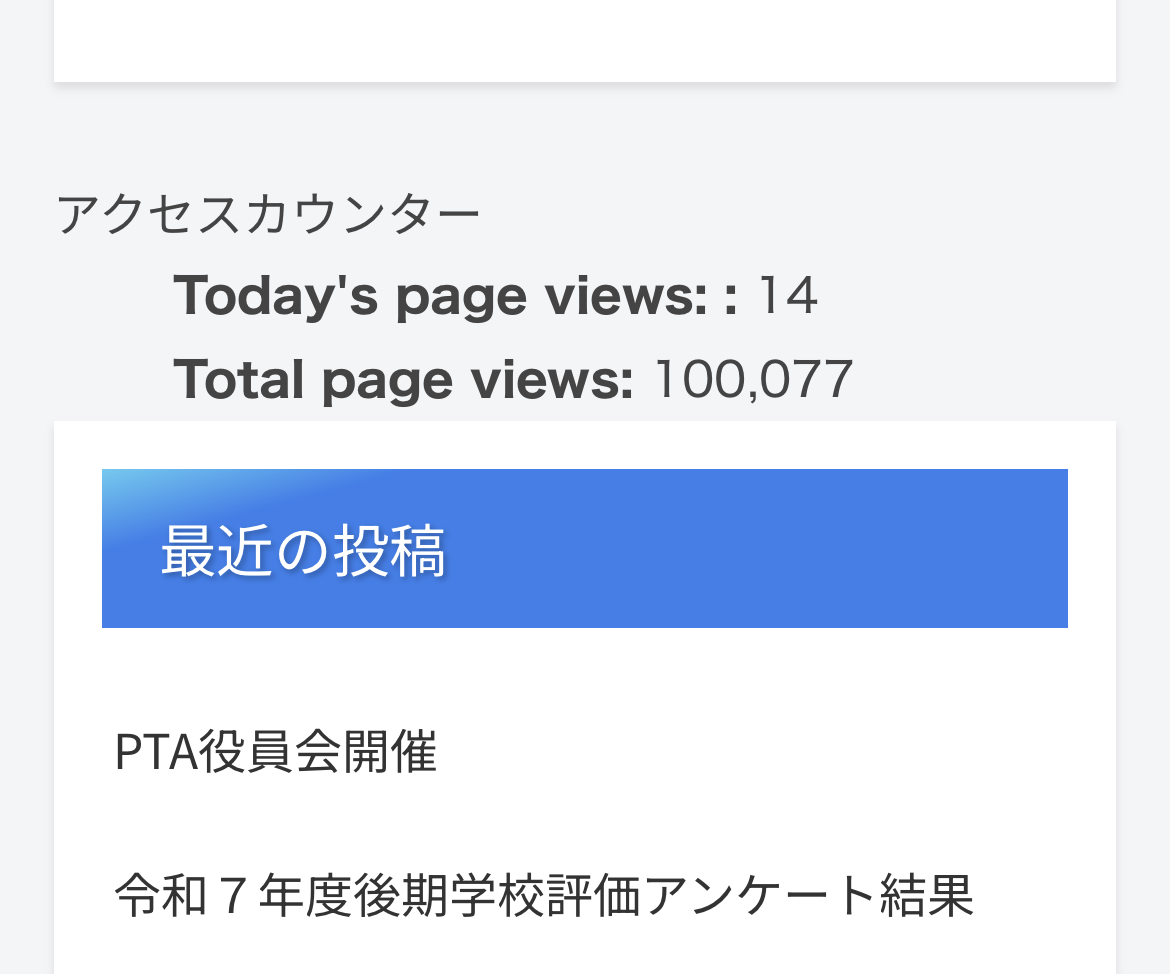Click the stray colon before 14

point(730,297)
